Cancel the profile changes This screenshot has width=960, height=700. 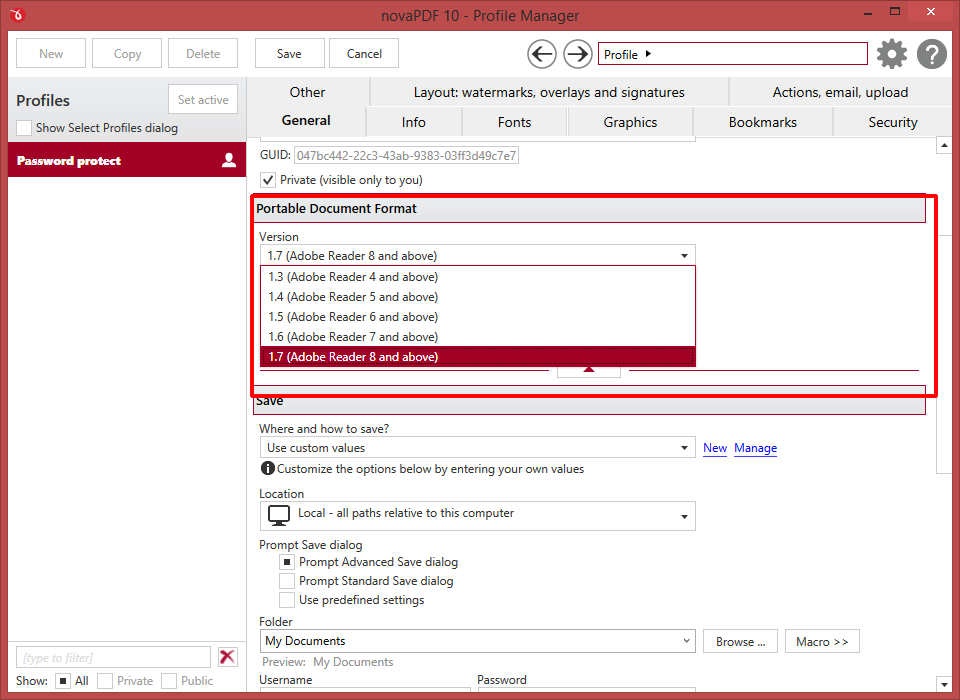click(364, 53)
